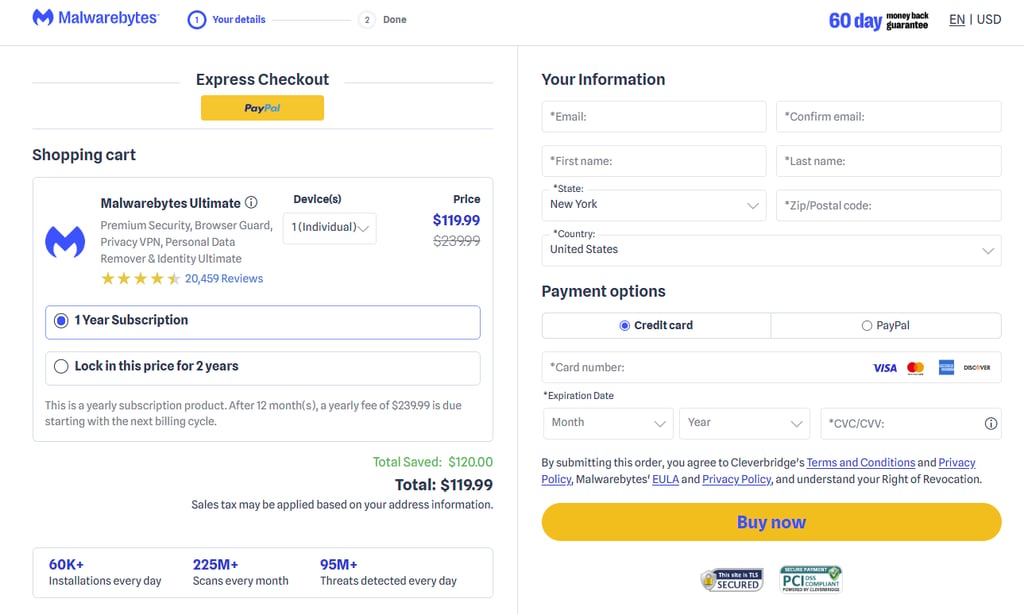
Task: Focus the Zip/Postal code field
Action: pos(889,206)
